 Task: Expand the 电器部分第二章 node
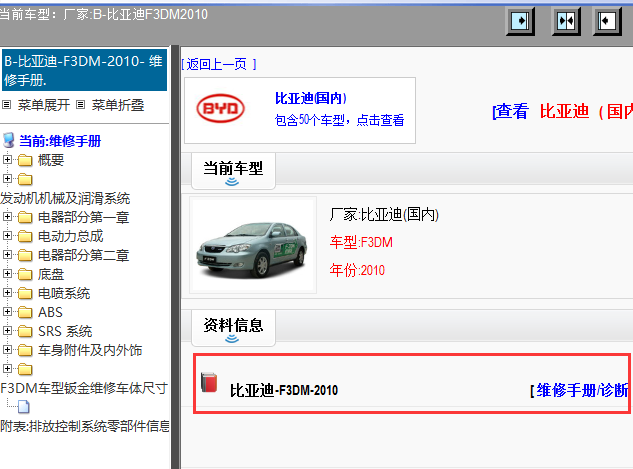pyautogui.click(x=7, y=254)
